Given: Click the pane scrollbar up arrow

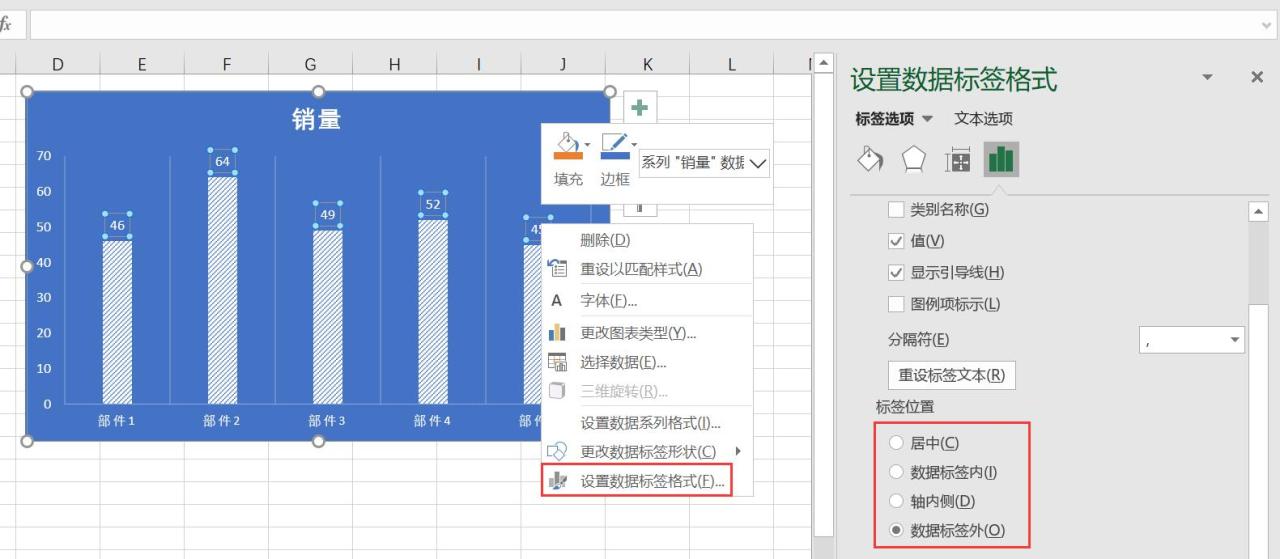Looking at the screenshot, I should (x=1258, y=211).
